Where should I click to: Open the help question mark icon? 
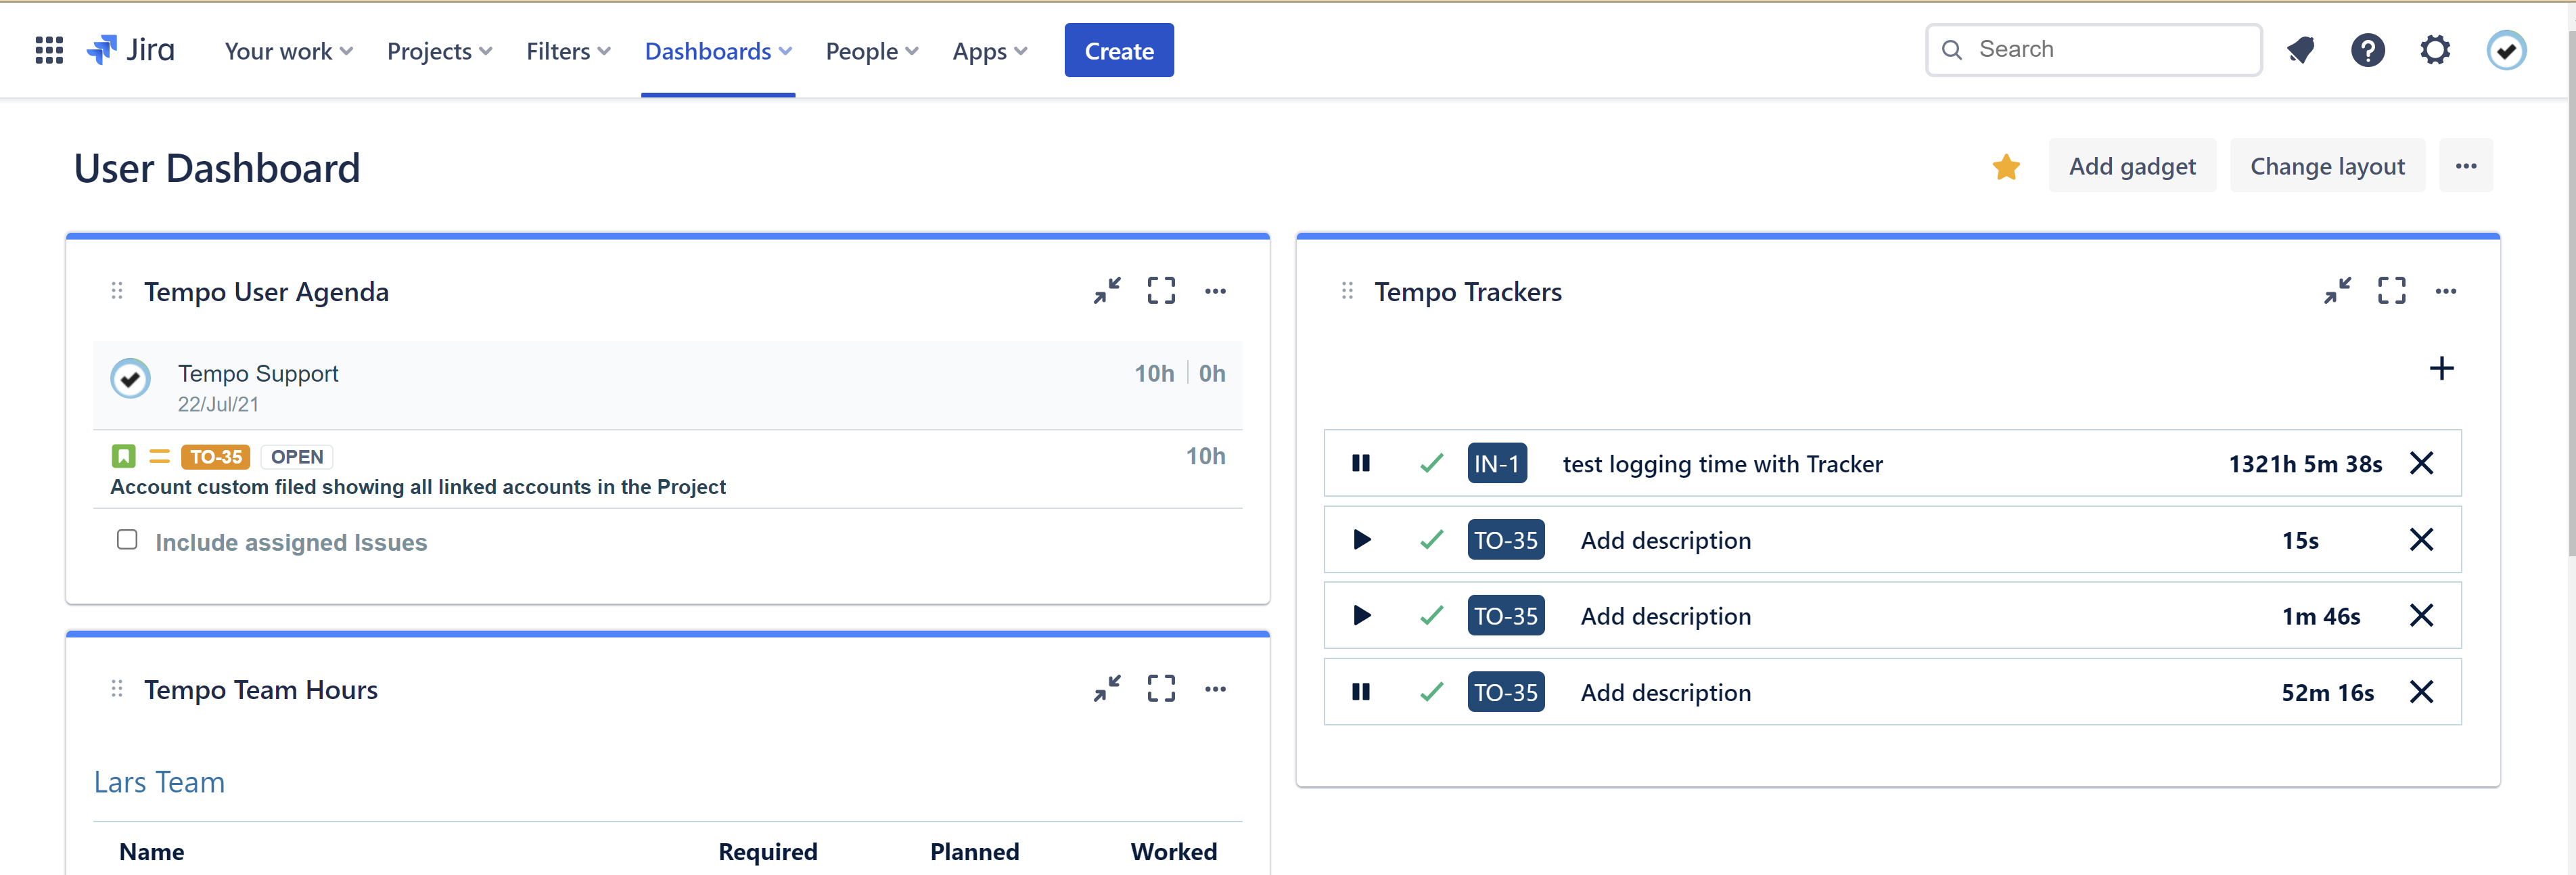[x=2368, y=49]
